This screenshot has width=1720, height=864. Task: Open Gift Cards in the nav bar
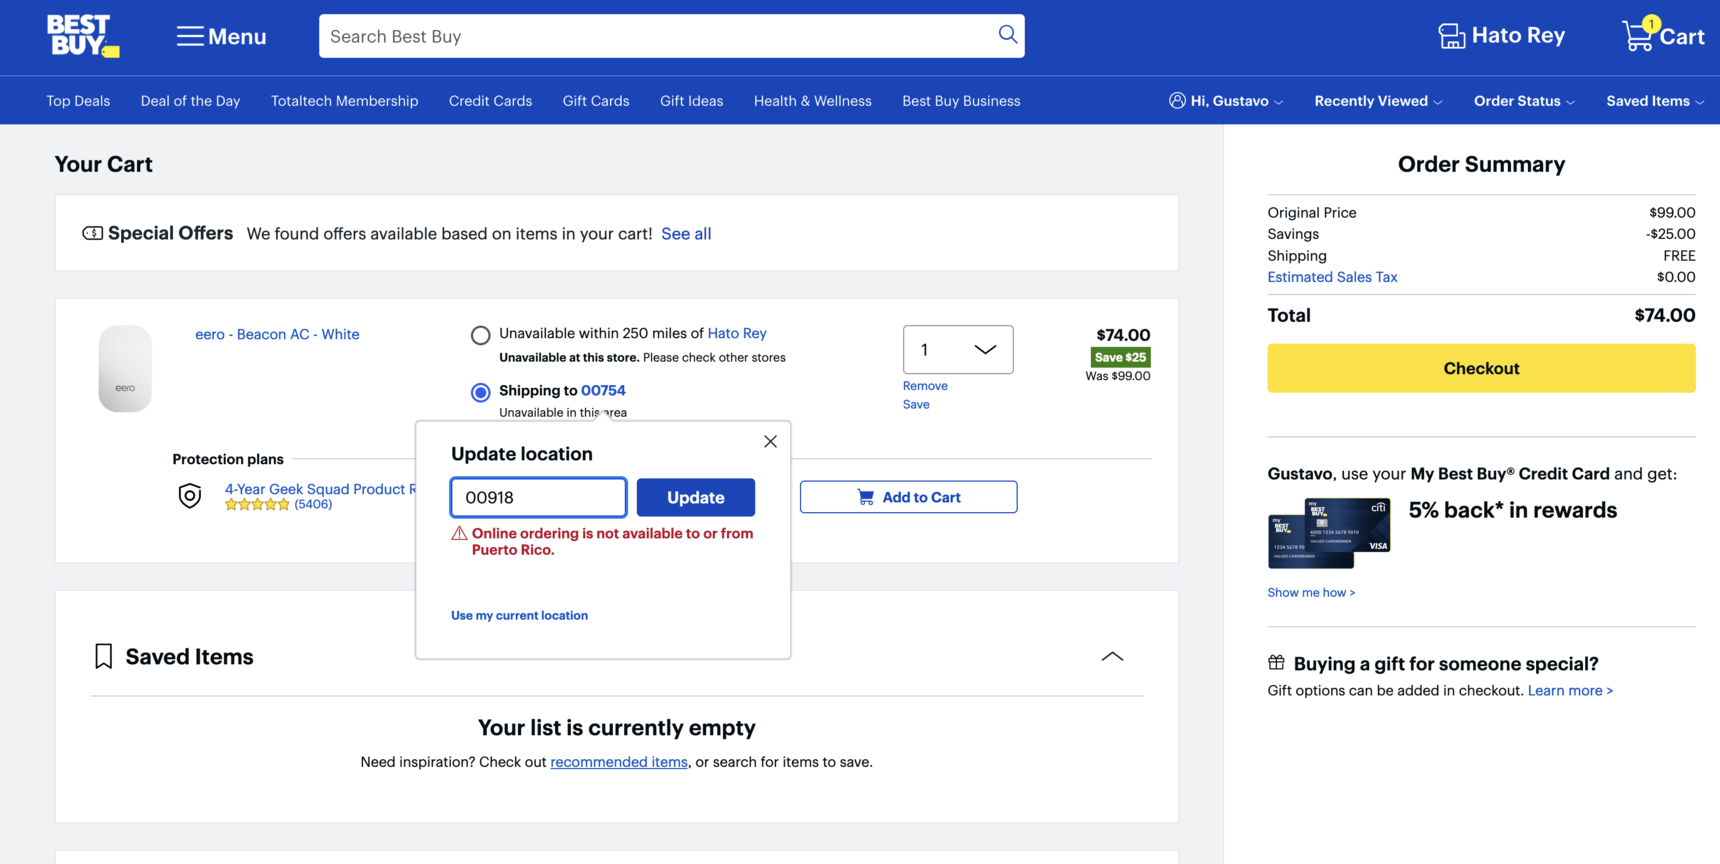click(x=596, y=100)
